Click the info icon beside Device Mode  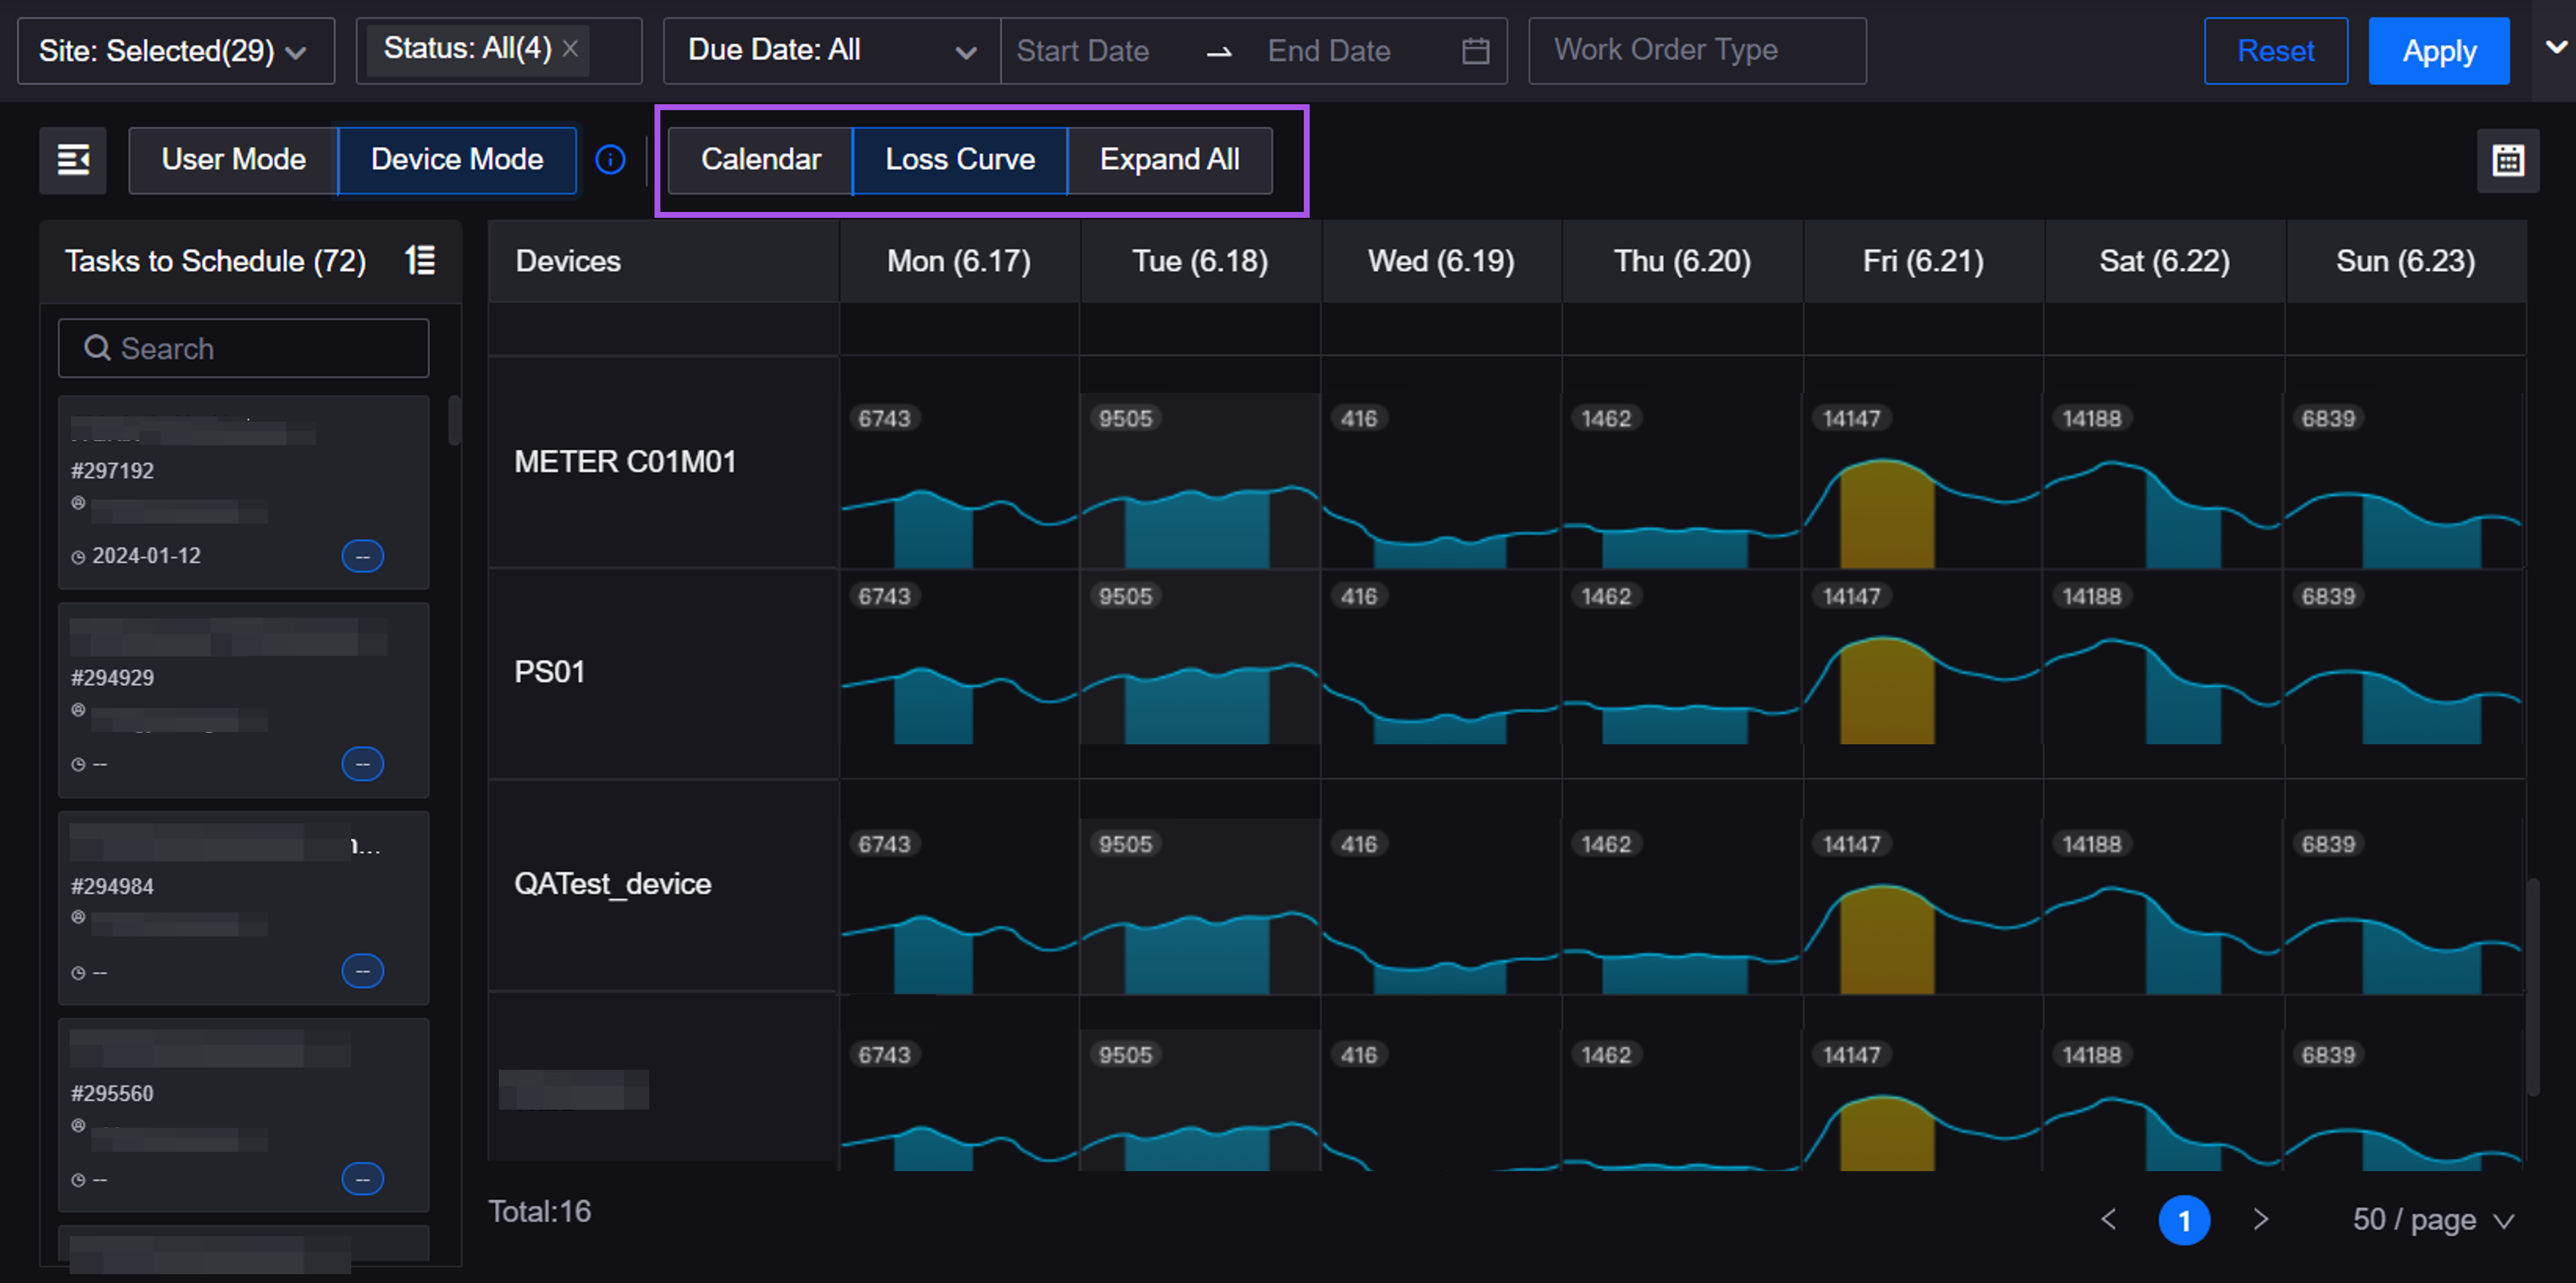[610, 160]
